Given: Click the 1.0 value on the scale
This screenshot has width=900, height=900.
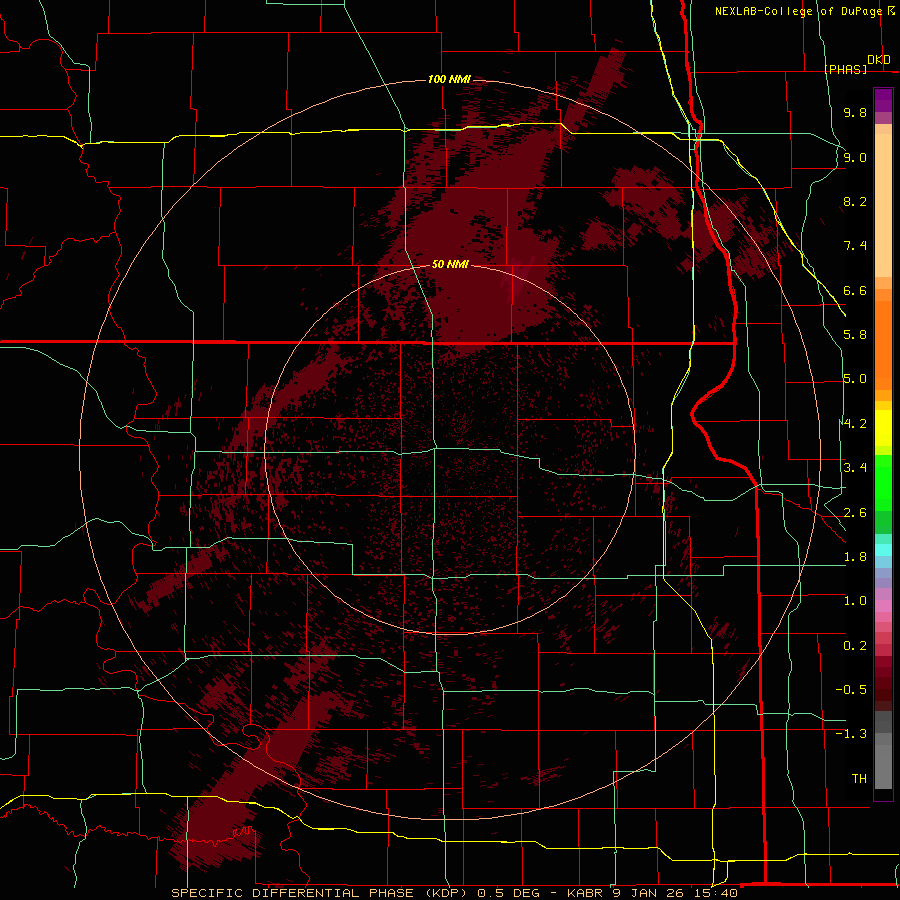Looking at the screenshot, I should pos(855,601).
